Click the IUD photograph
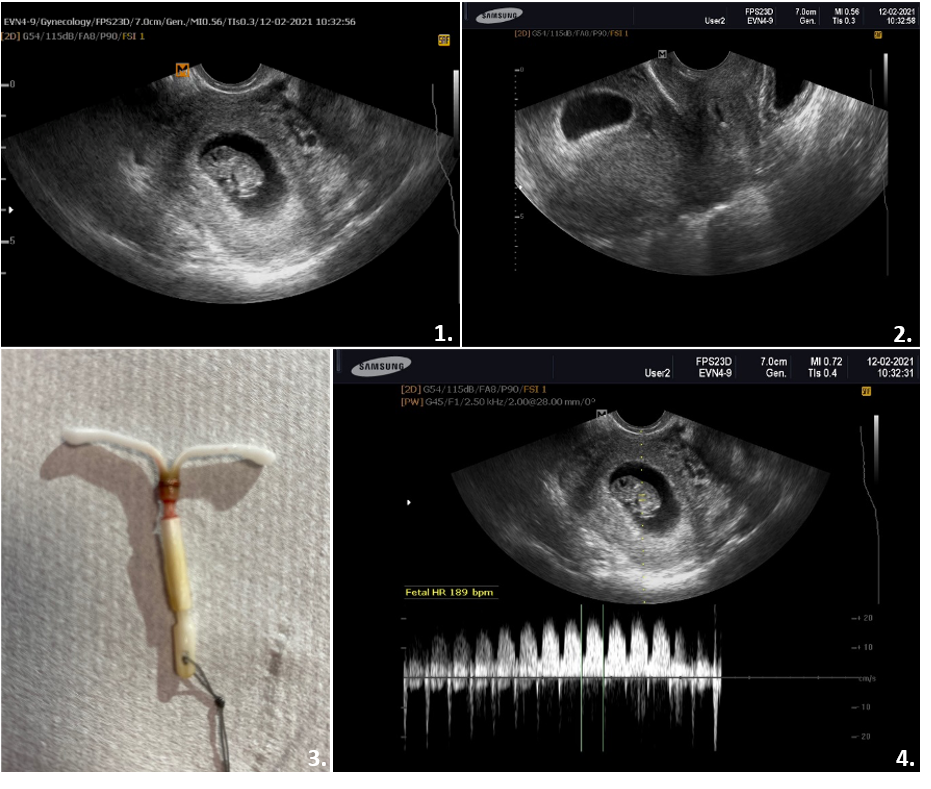Image resolution: width=931 pixels, height=789 pixels. tap(165, 560)
